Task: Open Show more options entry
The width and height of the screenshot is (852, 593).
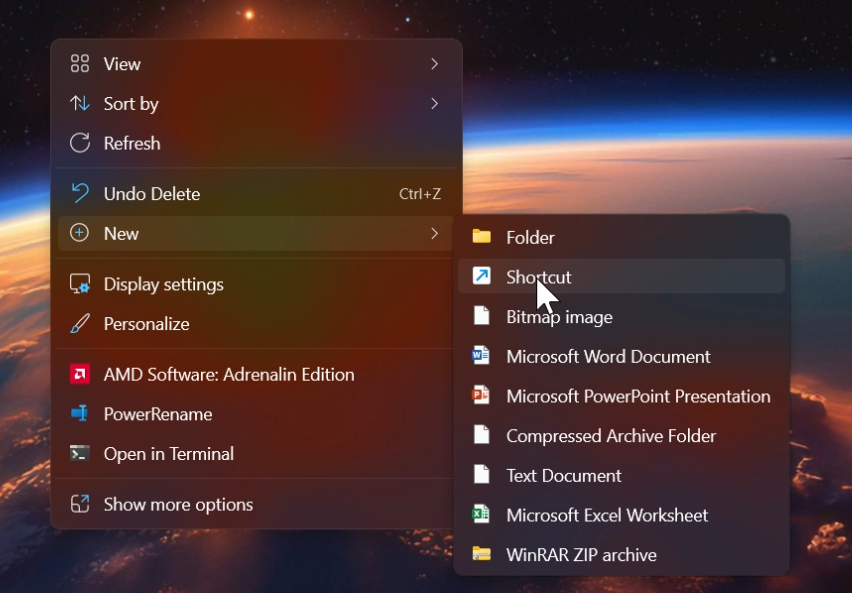Action: point(178,505)
